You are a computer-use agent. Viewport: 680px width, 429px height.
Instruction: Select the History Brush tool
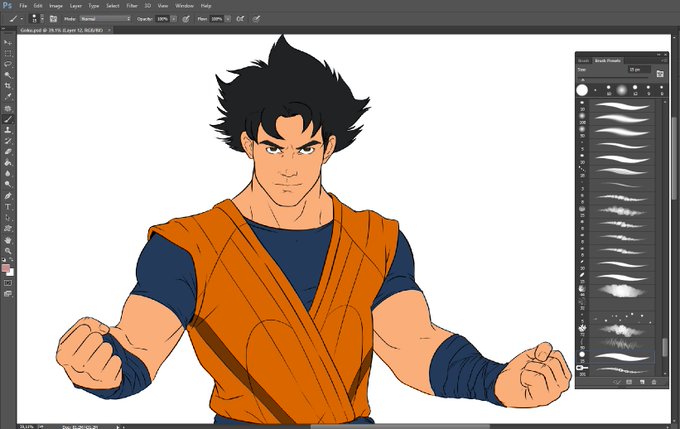tap(8, 141)
